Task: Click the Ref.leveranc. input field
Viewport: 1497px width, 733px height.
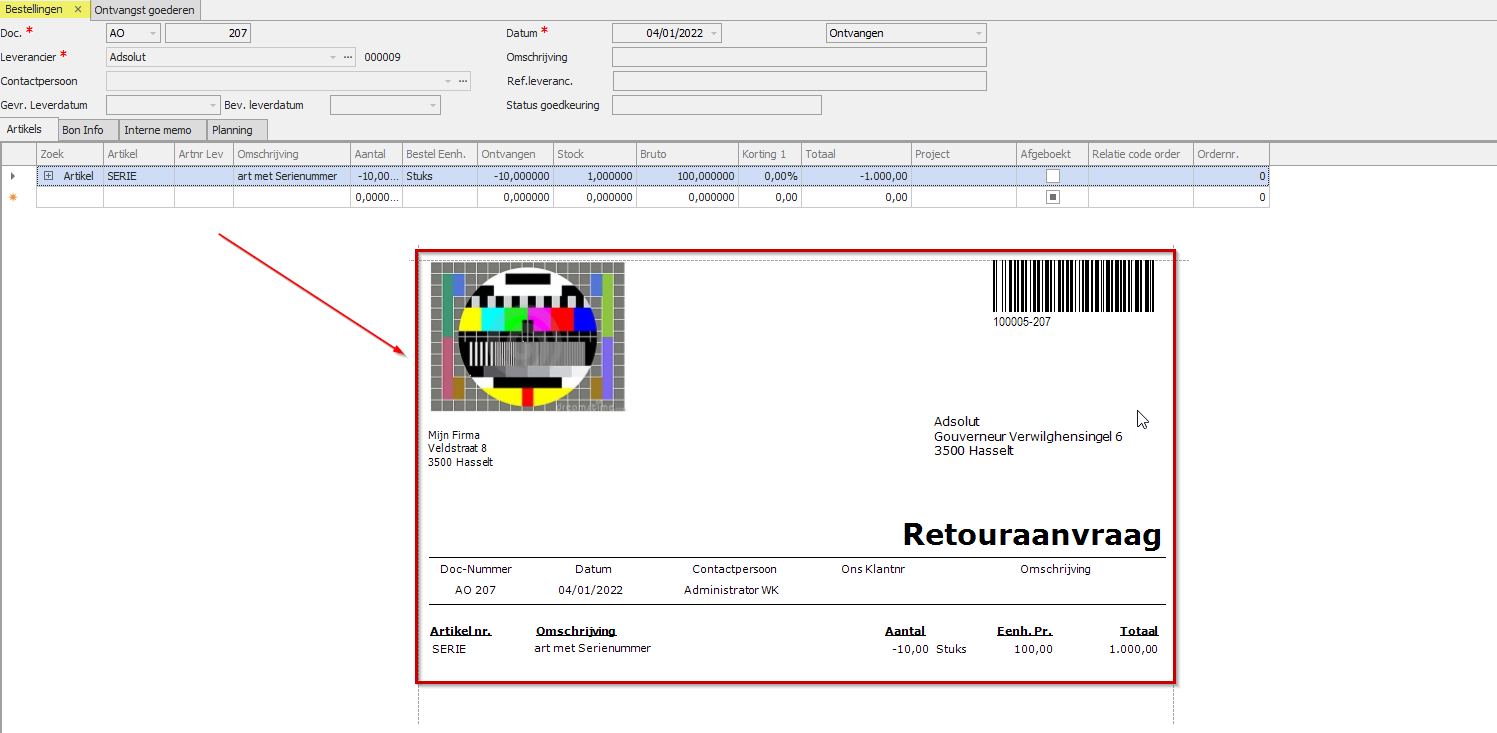Action: (799, 81)
